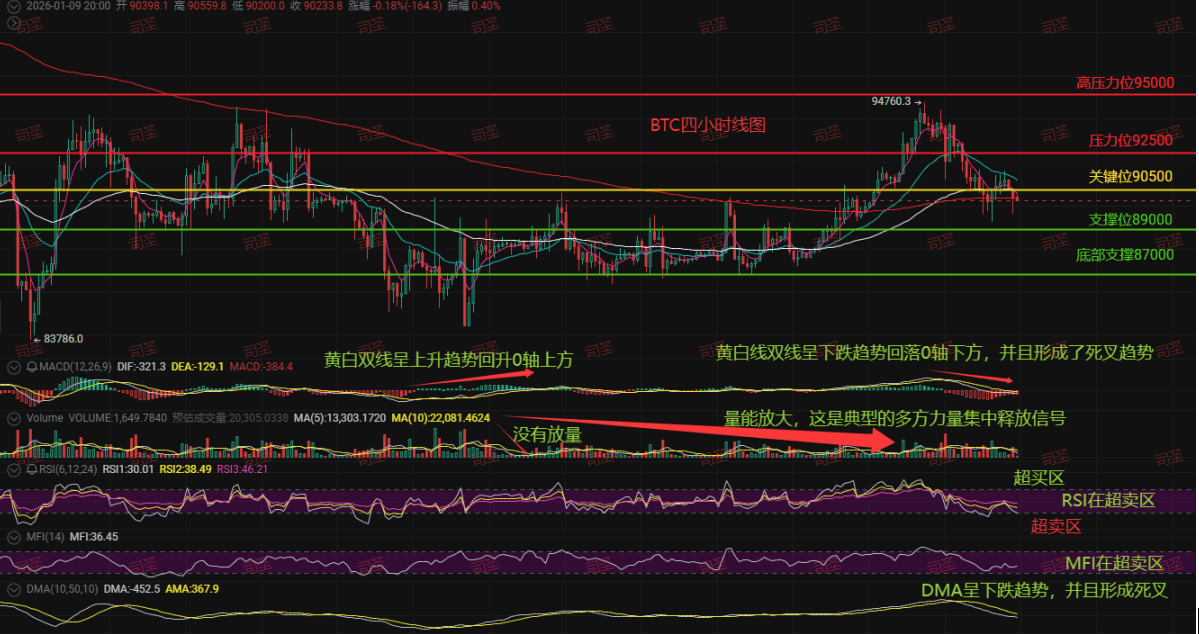Select the DMA:-452.5 value
Screen dimensions: 1199x634
132,589
